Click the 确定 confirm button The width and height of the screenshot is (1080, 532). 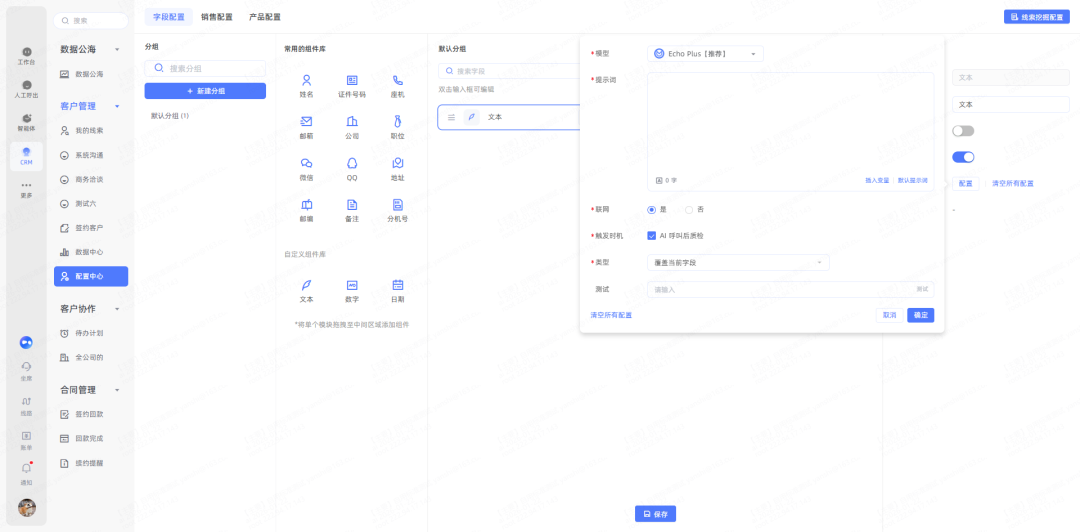920,315
